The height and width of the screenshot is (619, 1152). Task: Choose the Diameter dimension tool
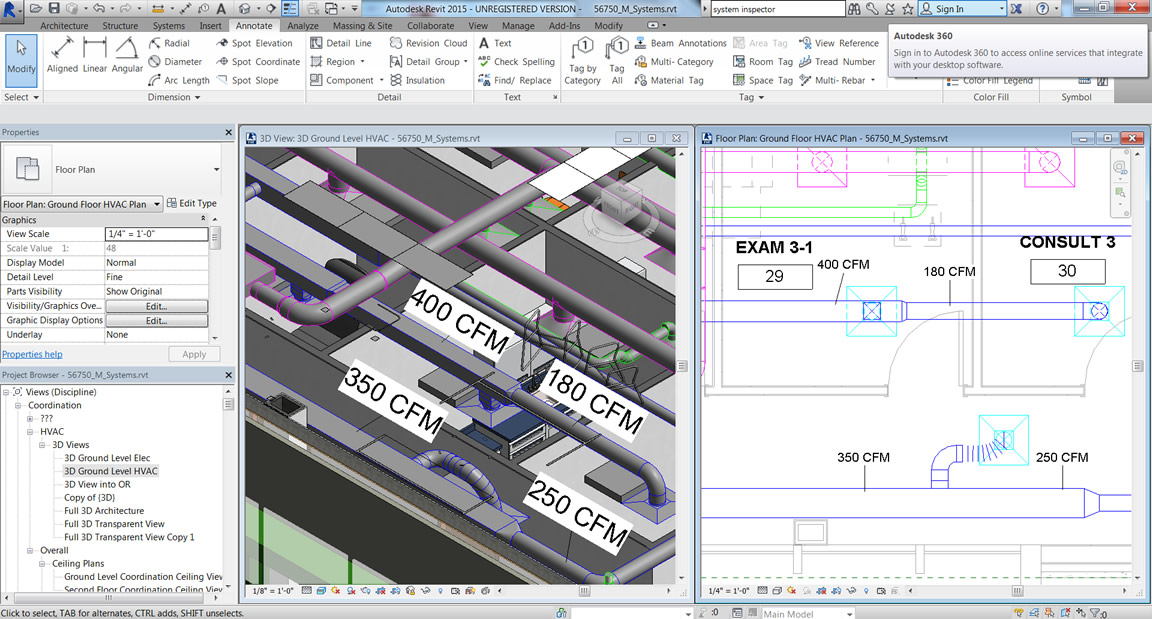pos(175,62)
